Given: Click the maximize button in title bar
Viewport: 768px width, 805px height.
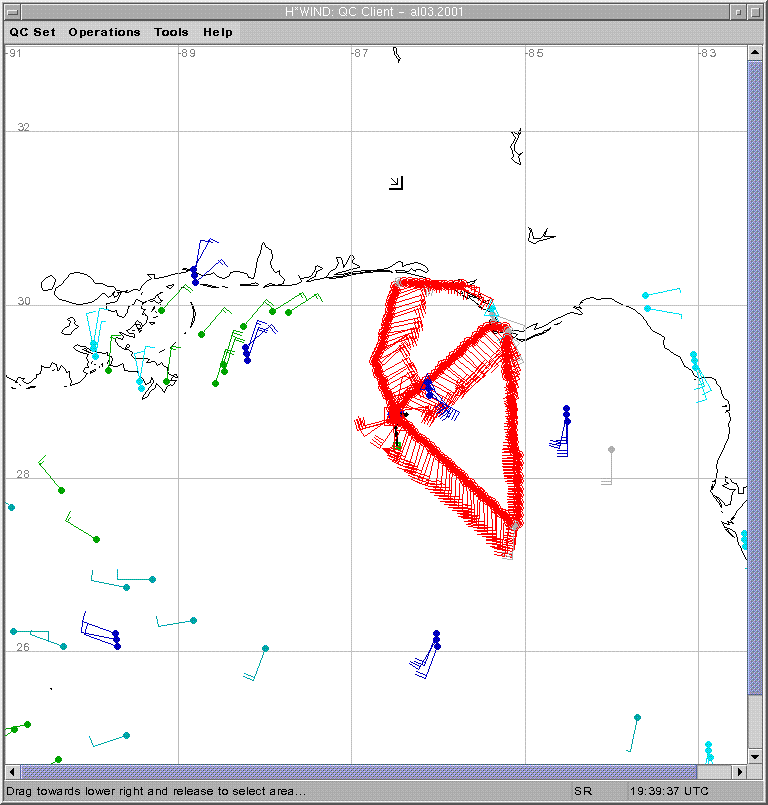Looking at the screenshot, I should [756, 11].
